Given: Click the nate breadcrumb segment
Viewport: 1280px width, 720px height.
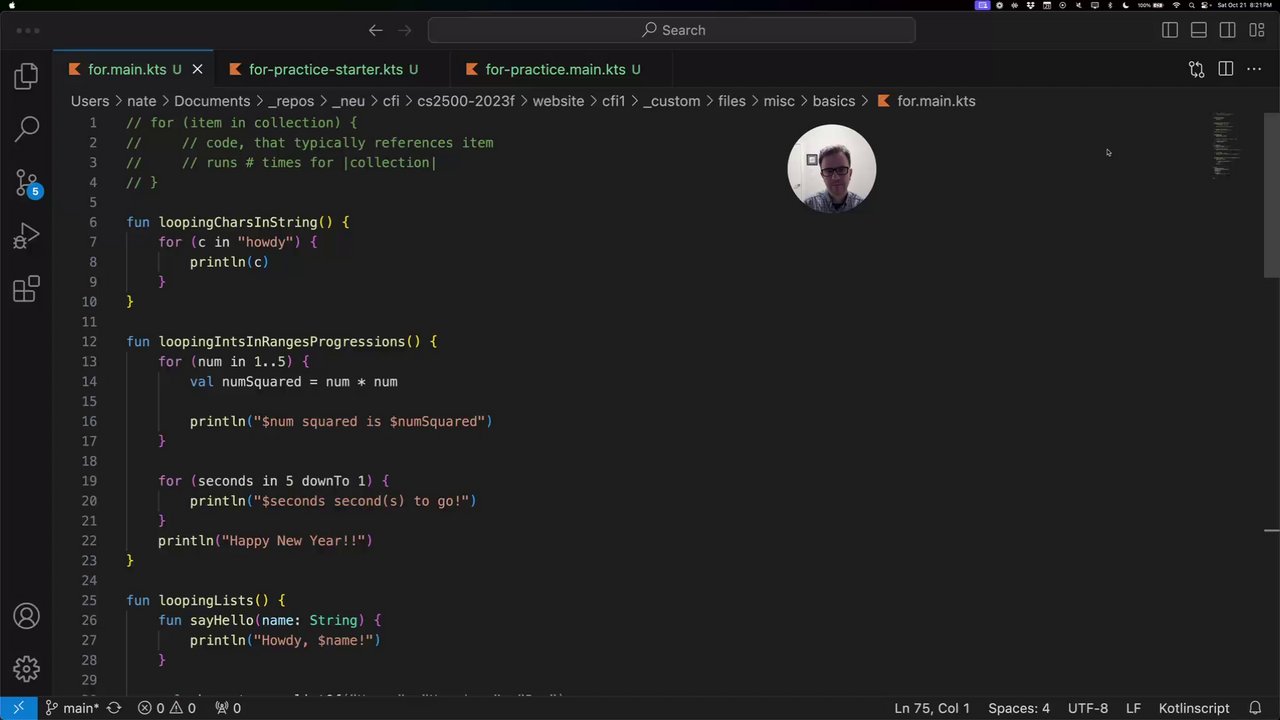Looking at the screenshot, I should (x=142, y=101).
